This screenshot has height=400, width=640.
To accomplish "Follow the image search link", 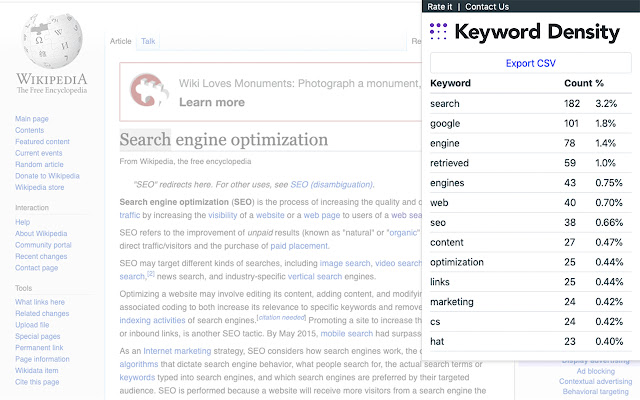I will point(345,263).
